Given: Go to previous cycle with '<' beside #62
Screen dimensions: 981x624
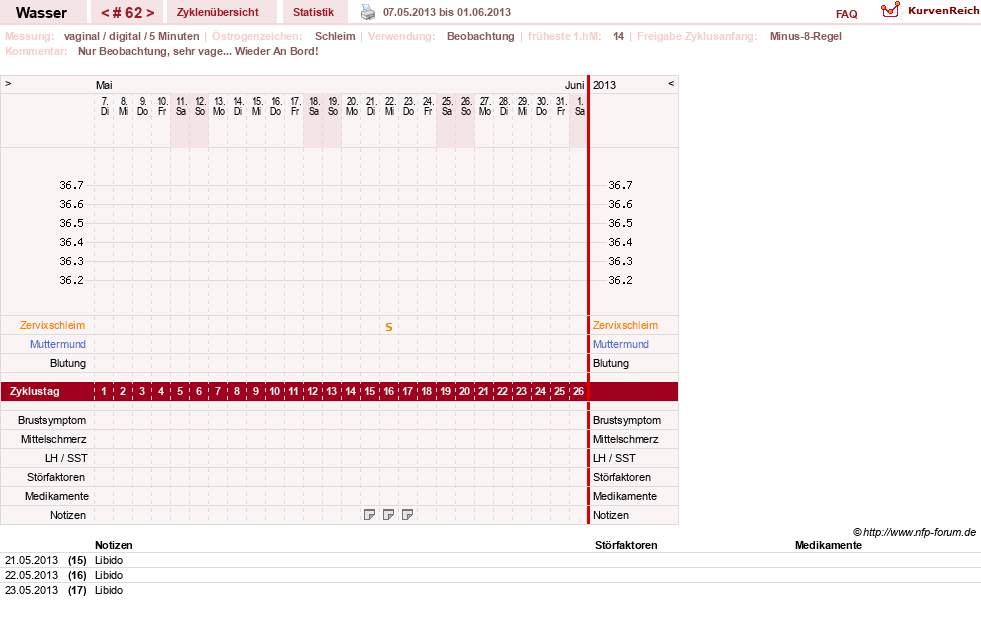Looking at the screenshot, I should click(x=105, y=13).
